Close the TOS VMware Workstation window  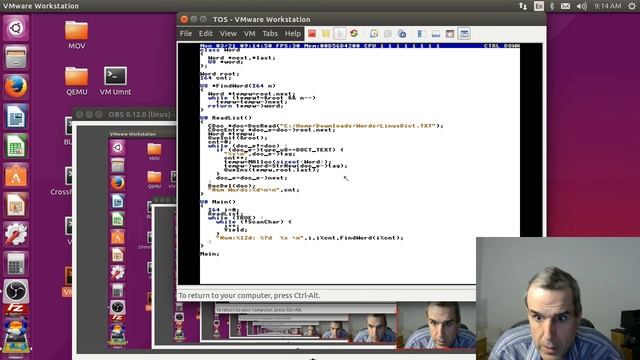pyautogui.click(x=184, y=19)
